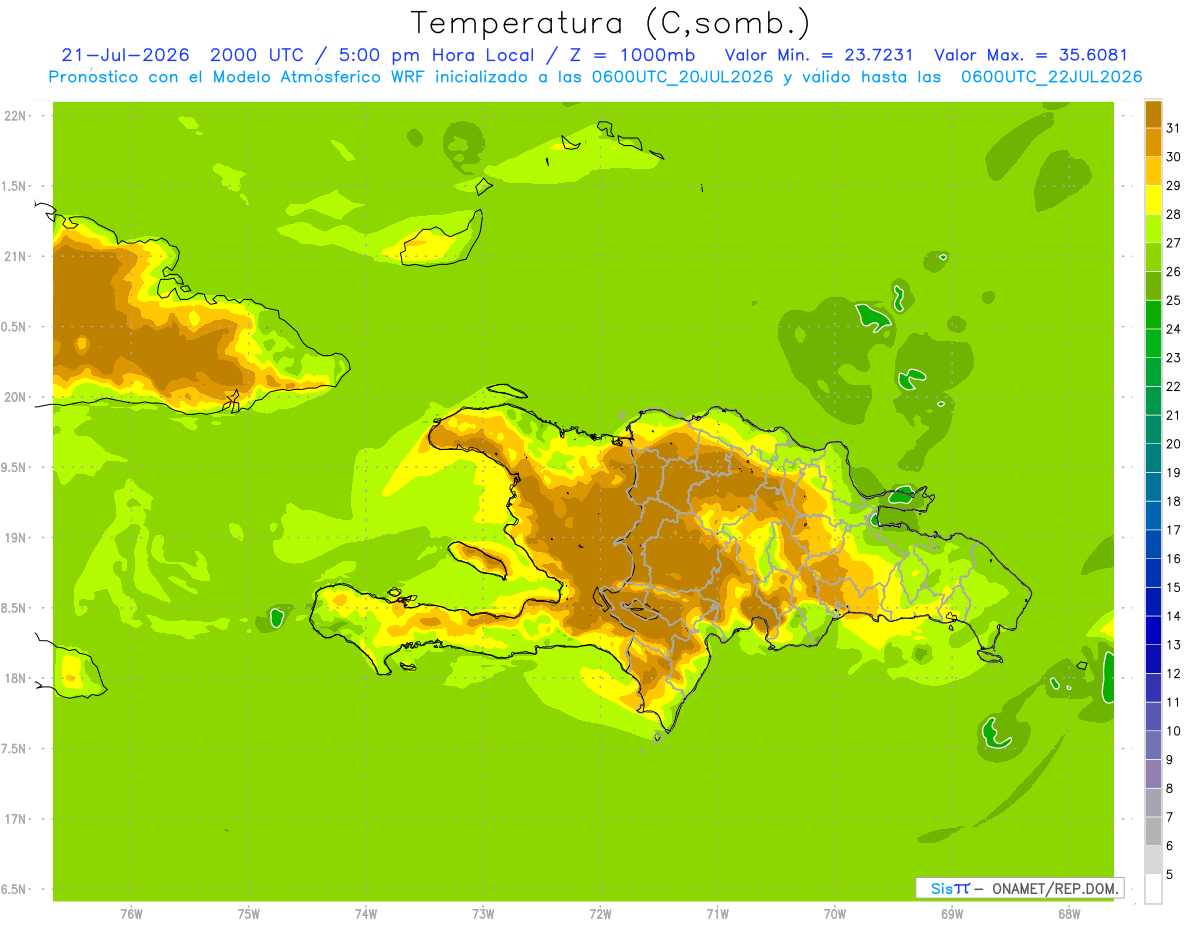Click the colorbar label "30"

pyautogui.click(x=1173, y=157)
